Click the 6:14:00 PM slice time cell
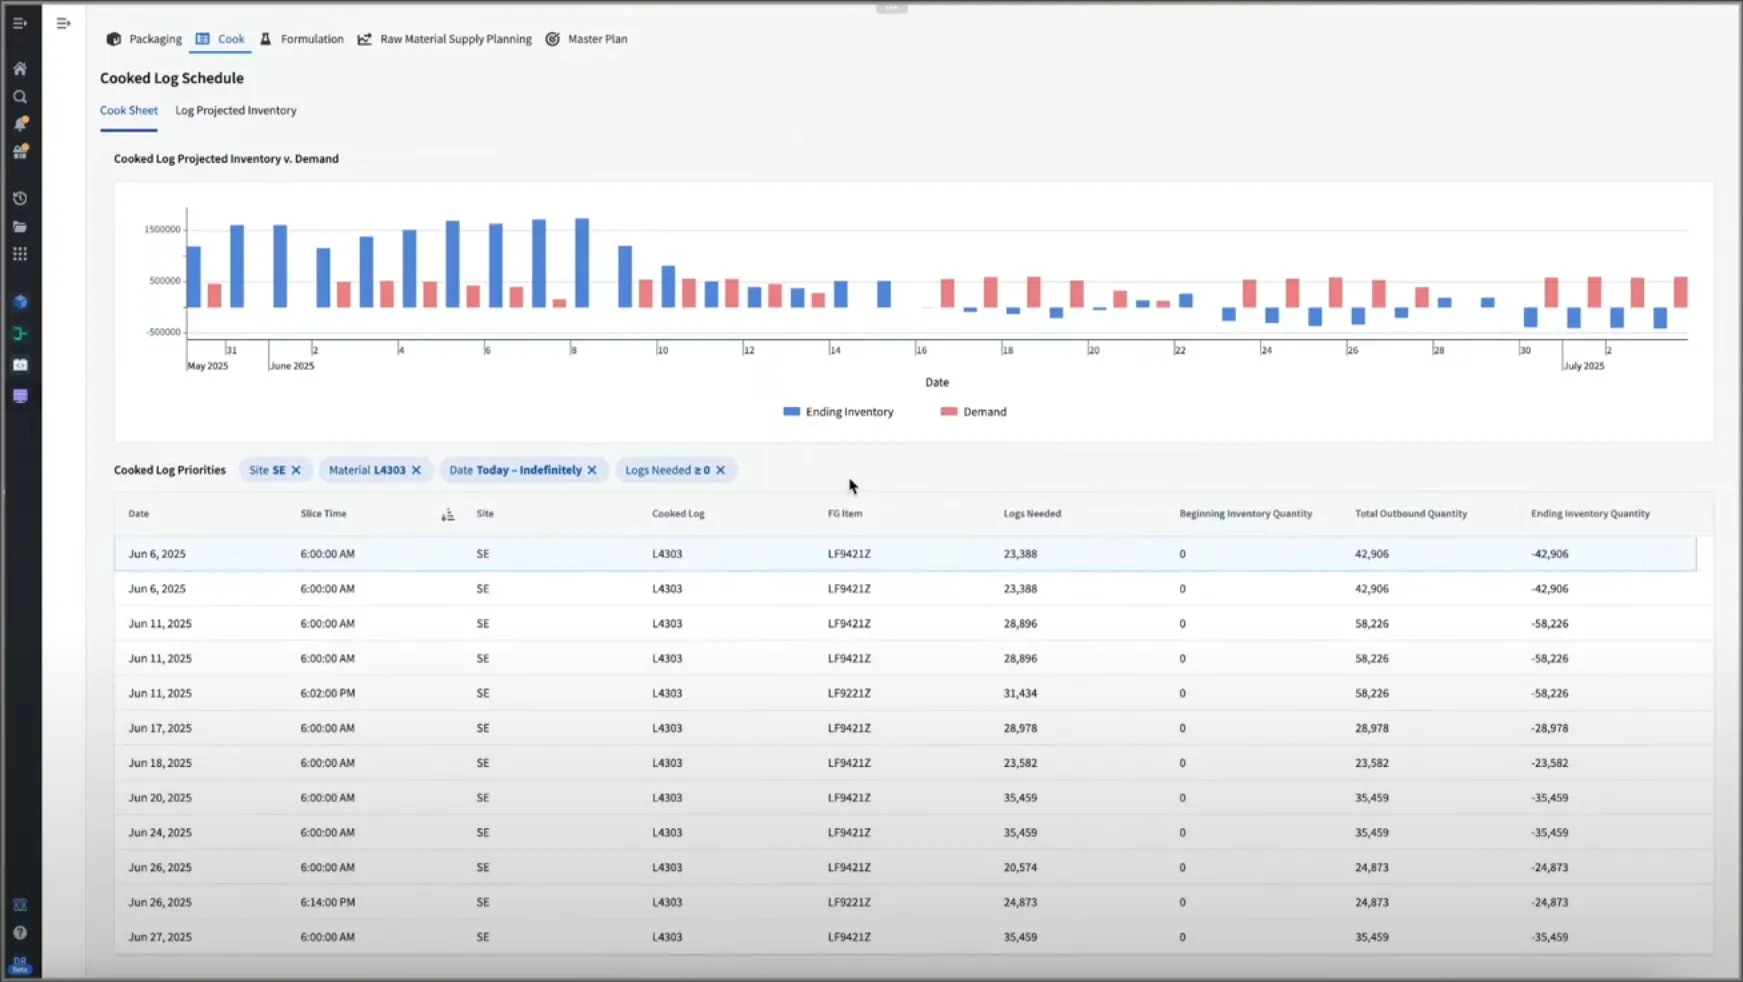The height and width of the screenshot is (982, 1743). click(327, 902)
